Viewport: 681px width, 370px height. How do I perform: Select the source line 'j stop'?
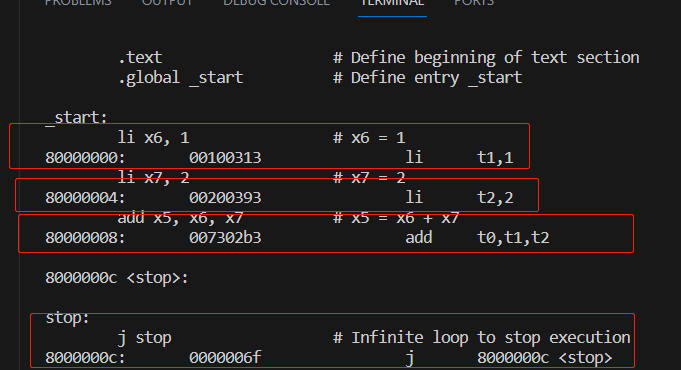pyautogui.click(x=145, y=337)
